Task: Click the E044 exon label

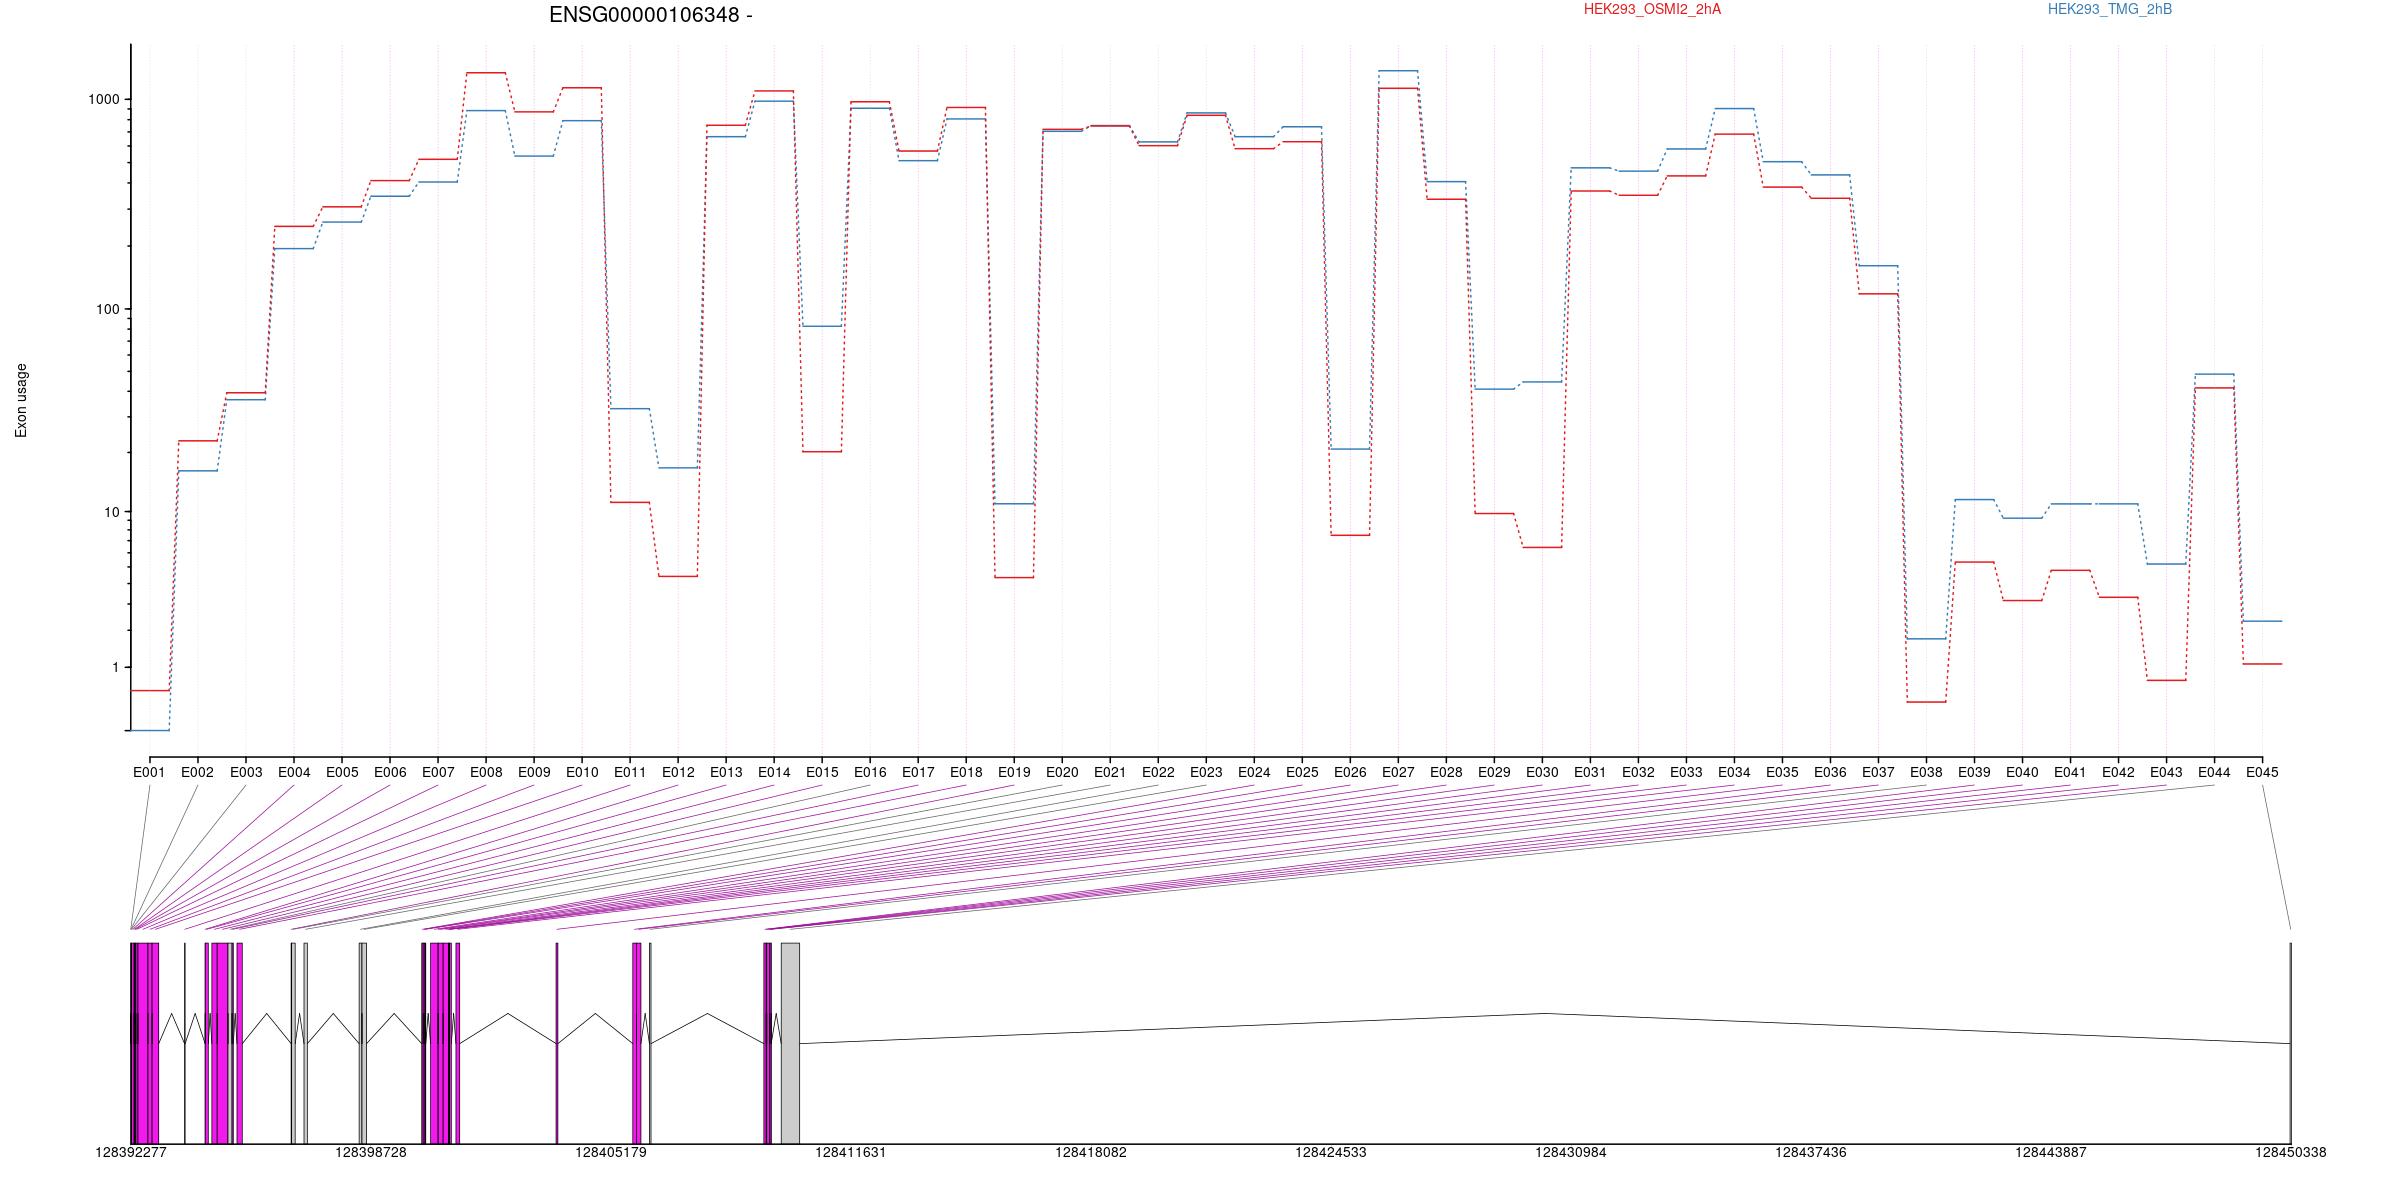Action: (2214, 772)
